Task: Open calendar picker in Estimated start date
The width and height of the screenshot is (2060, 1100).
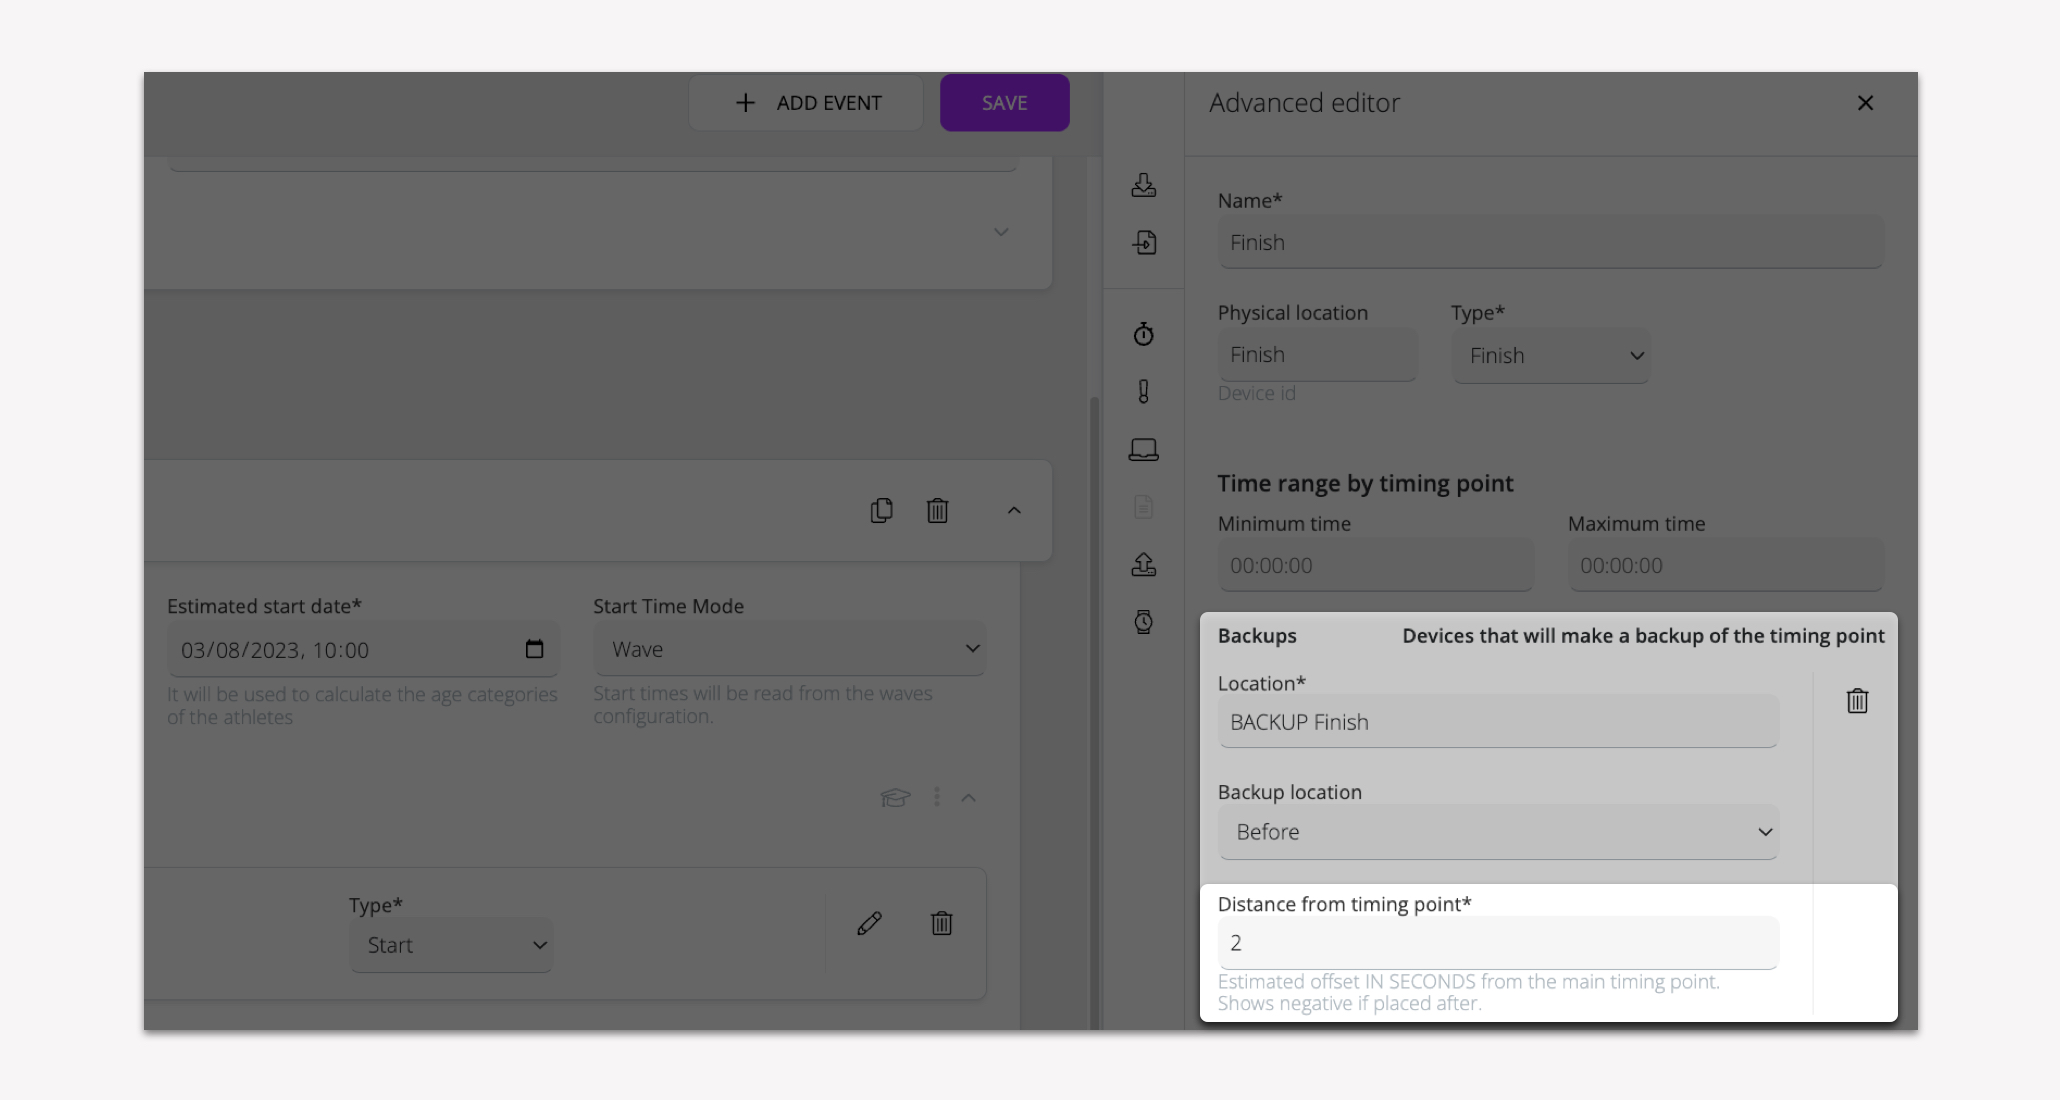Action: [x=534, y=649]
